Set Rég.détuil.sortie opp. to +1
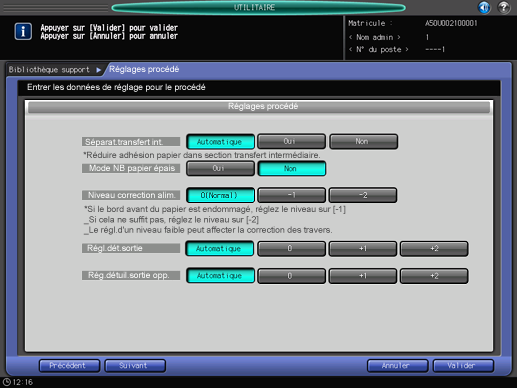The height and width of the screenshot is (388, 517). pyautogui.click(x=363, y=276)
